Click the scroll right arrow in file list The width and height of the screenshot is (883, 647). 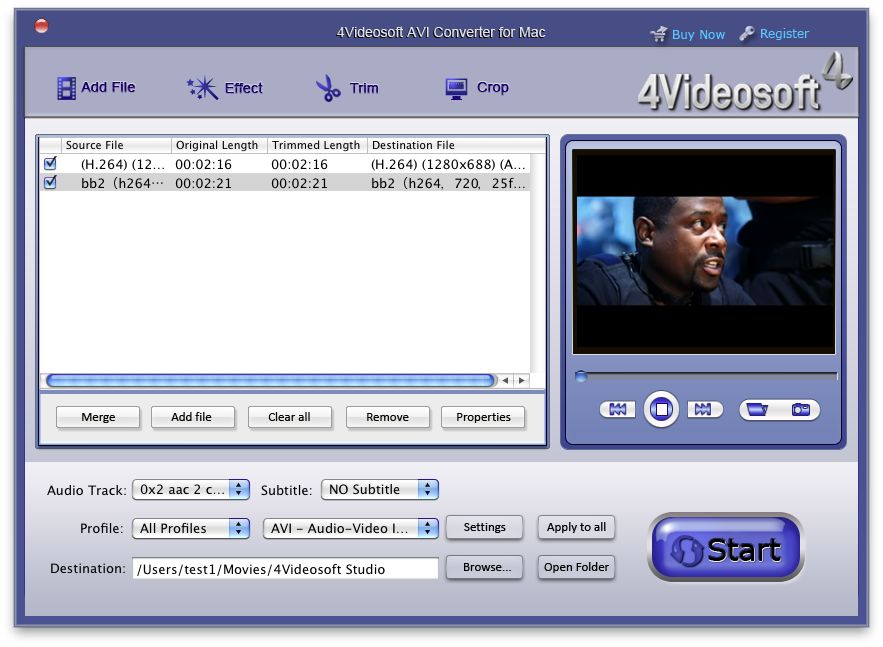coord(522,381)
